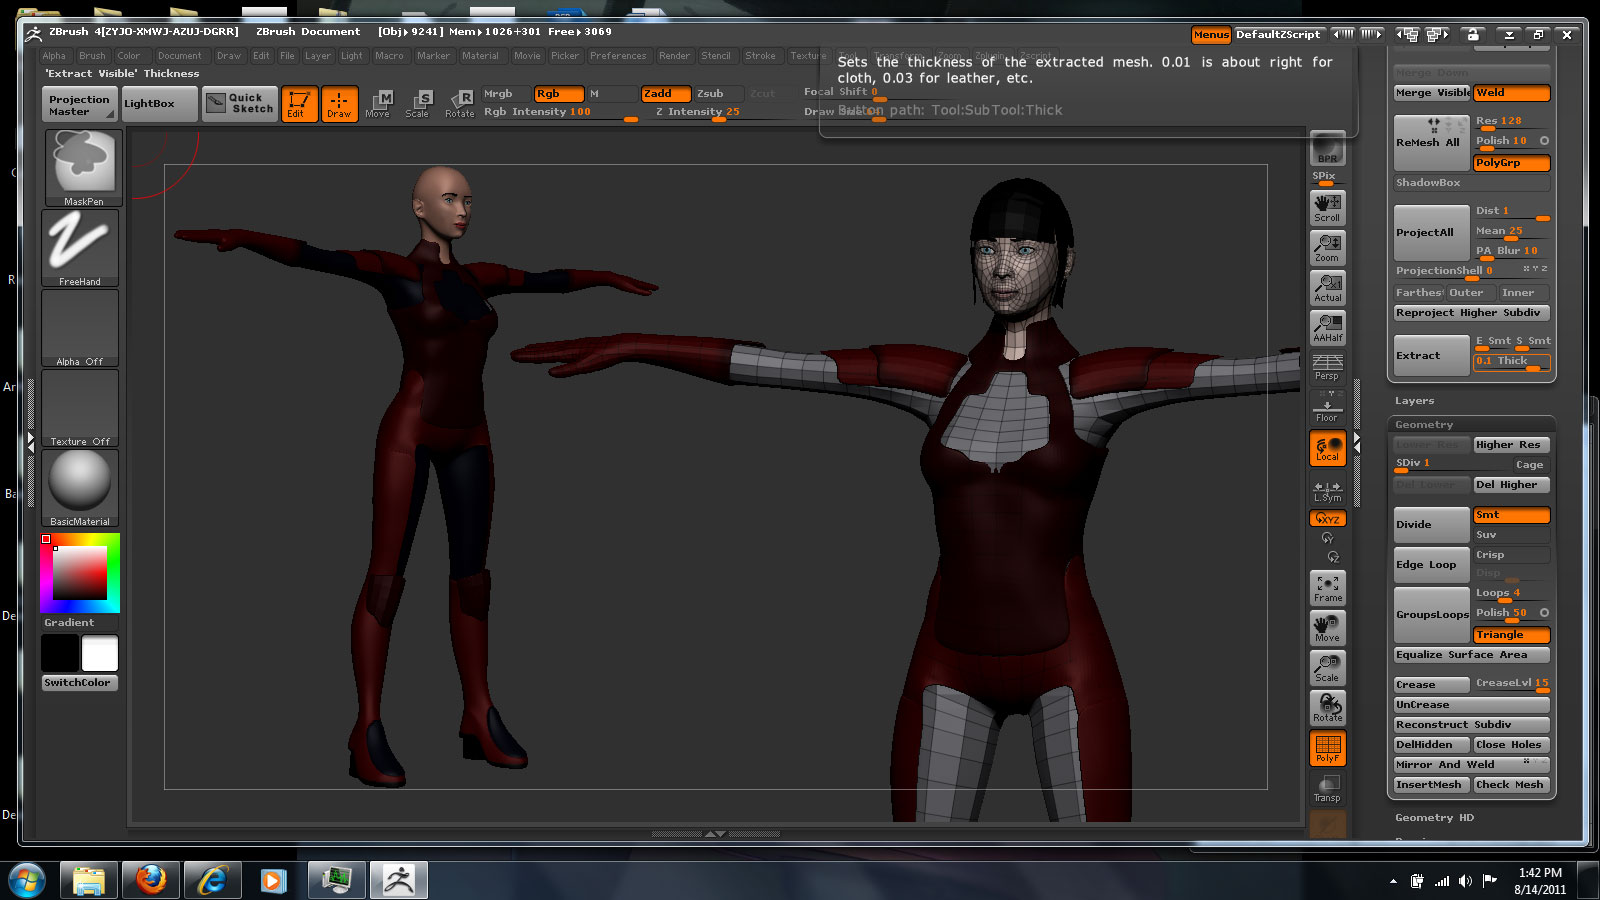Click the ProjectAll button

click(1431, 232)
